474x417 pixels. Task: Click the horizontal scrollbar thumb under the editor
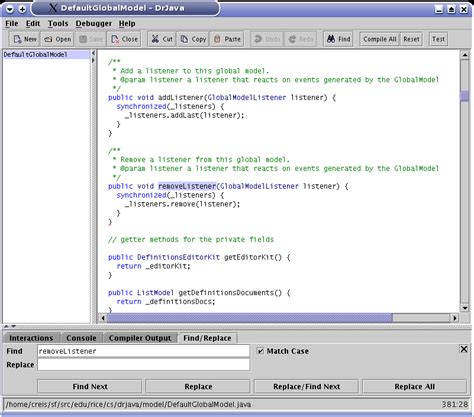click(249, 318)
